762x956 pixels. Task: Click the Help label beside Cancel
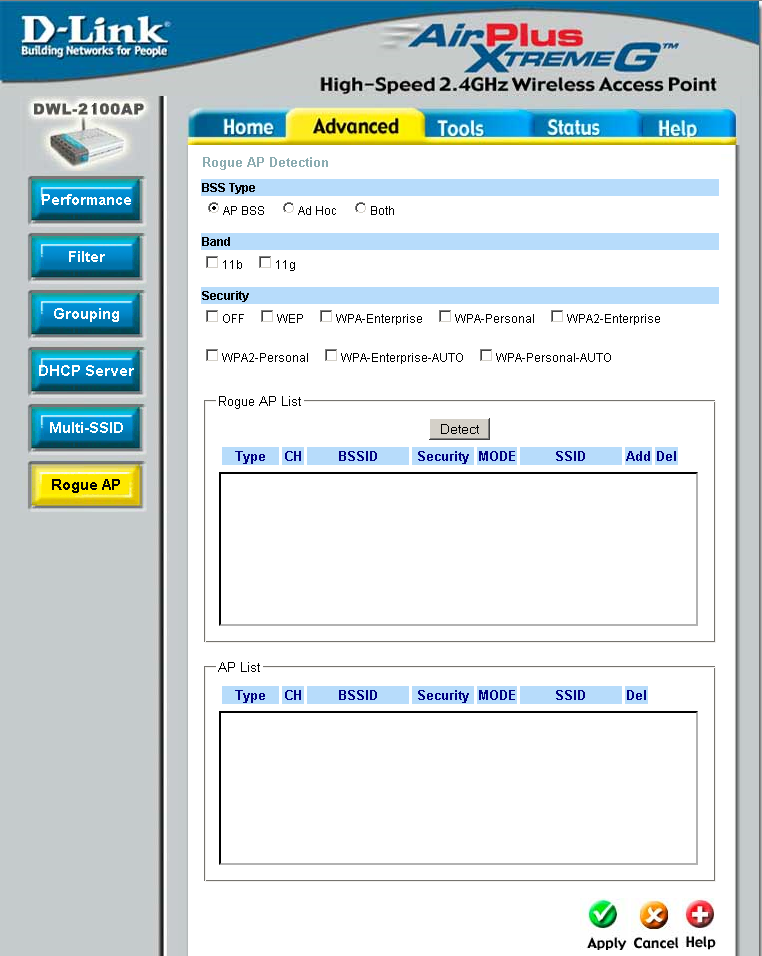coord(700,942)
